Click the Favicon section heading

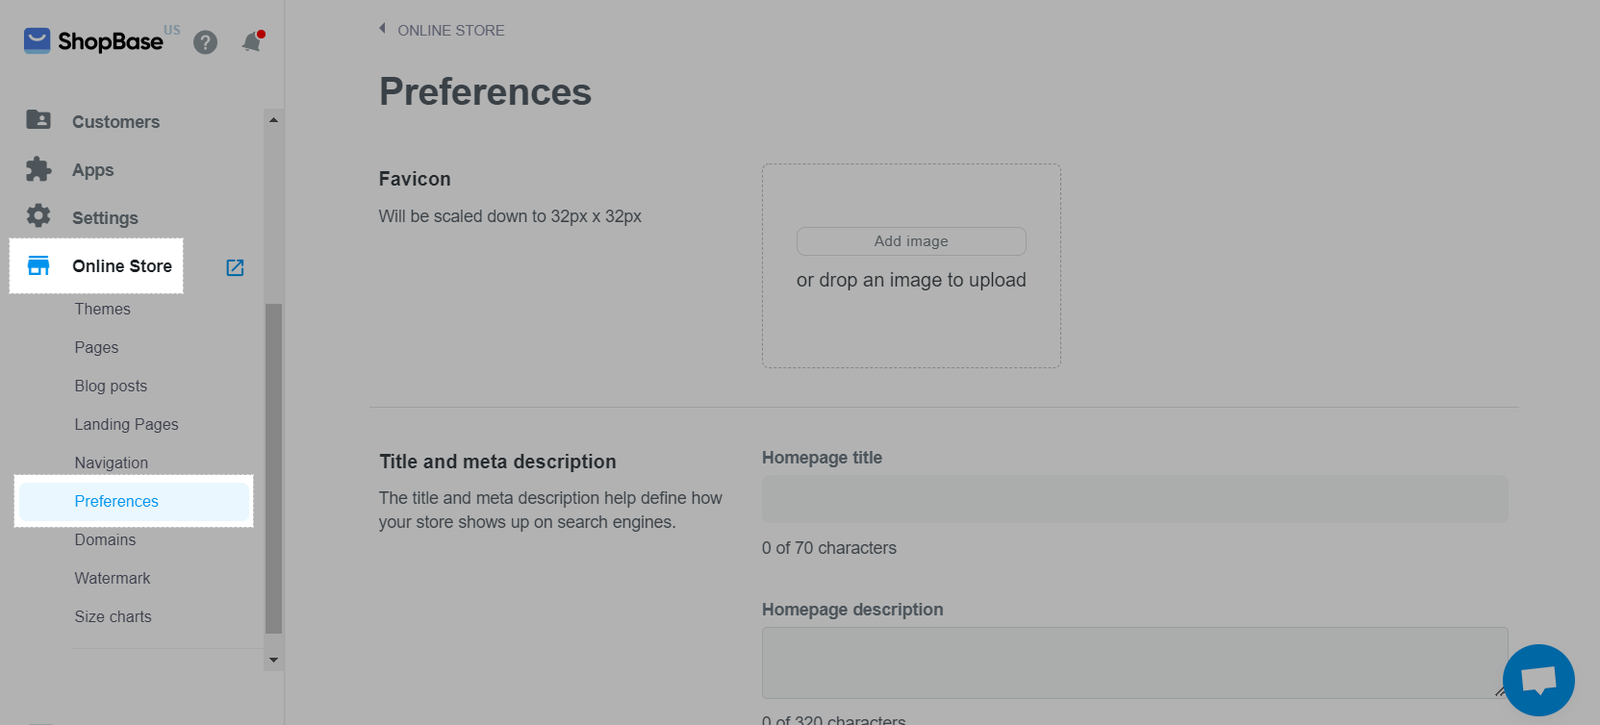click(x=414, y=179)
